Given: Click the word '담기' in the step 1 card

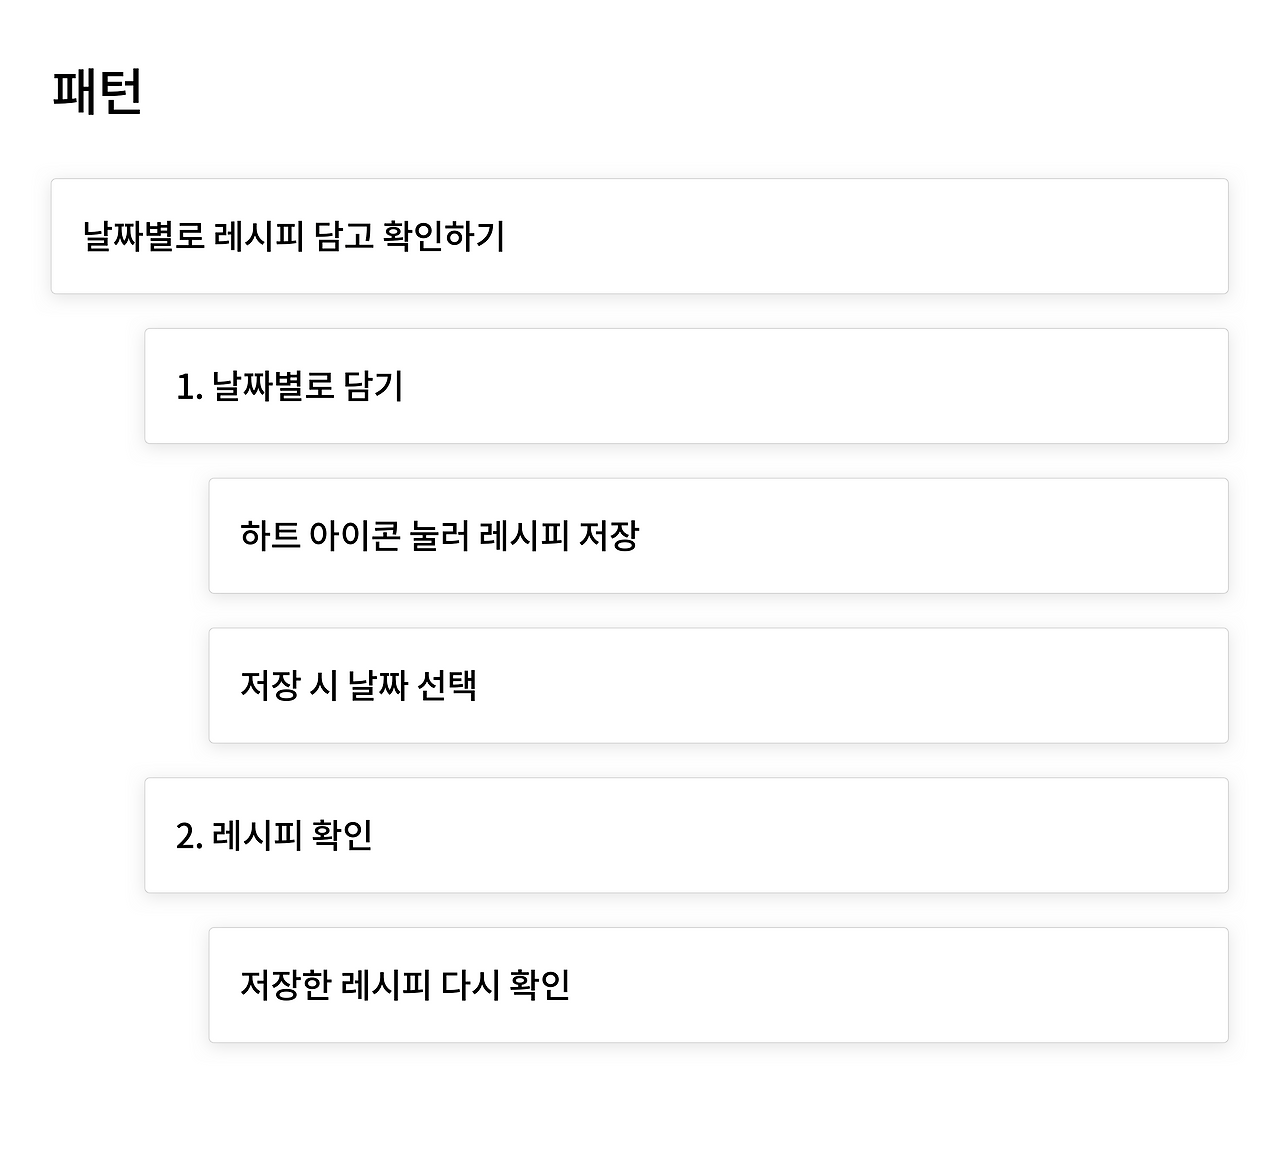Looking at the screenshot, I should coord(373,386).
